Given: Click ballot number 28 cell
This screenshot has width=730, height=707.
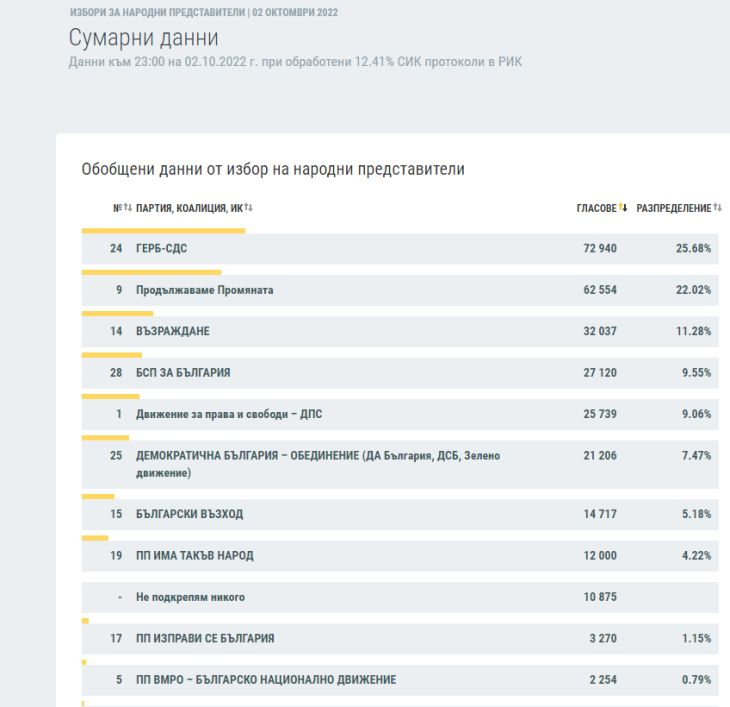Looking at the screenshot, I should click(x=116, y=373).
